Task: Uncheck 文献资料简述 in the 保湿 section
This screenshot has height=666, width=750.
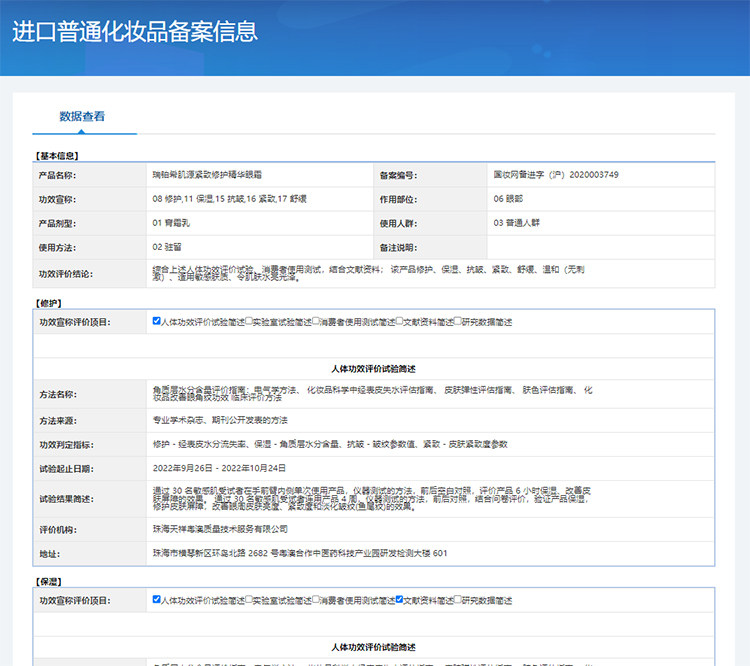Action: click(399, 600)
